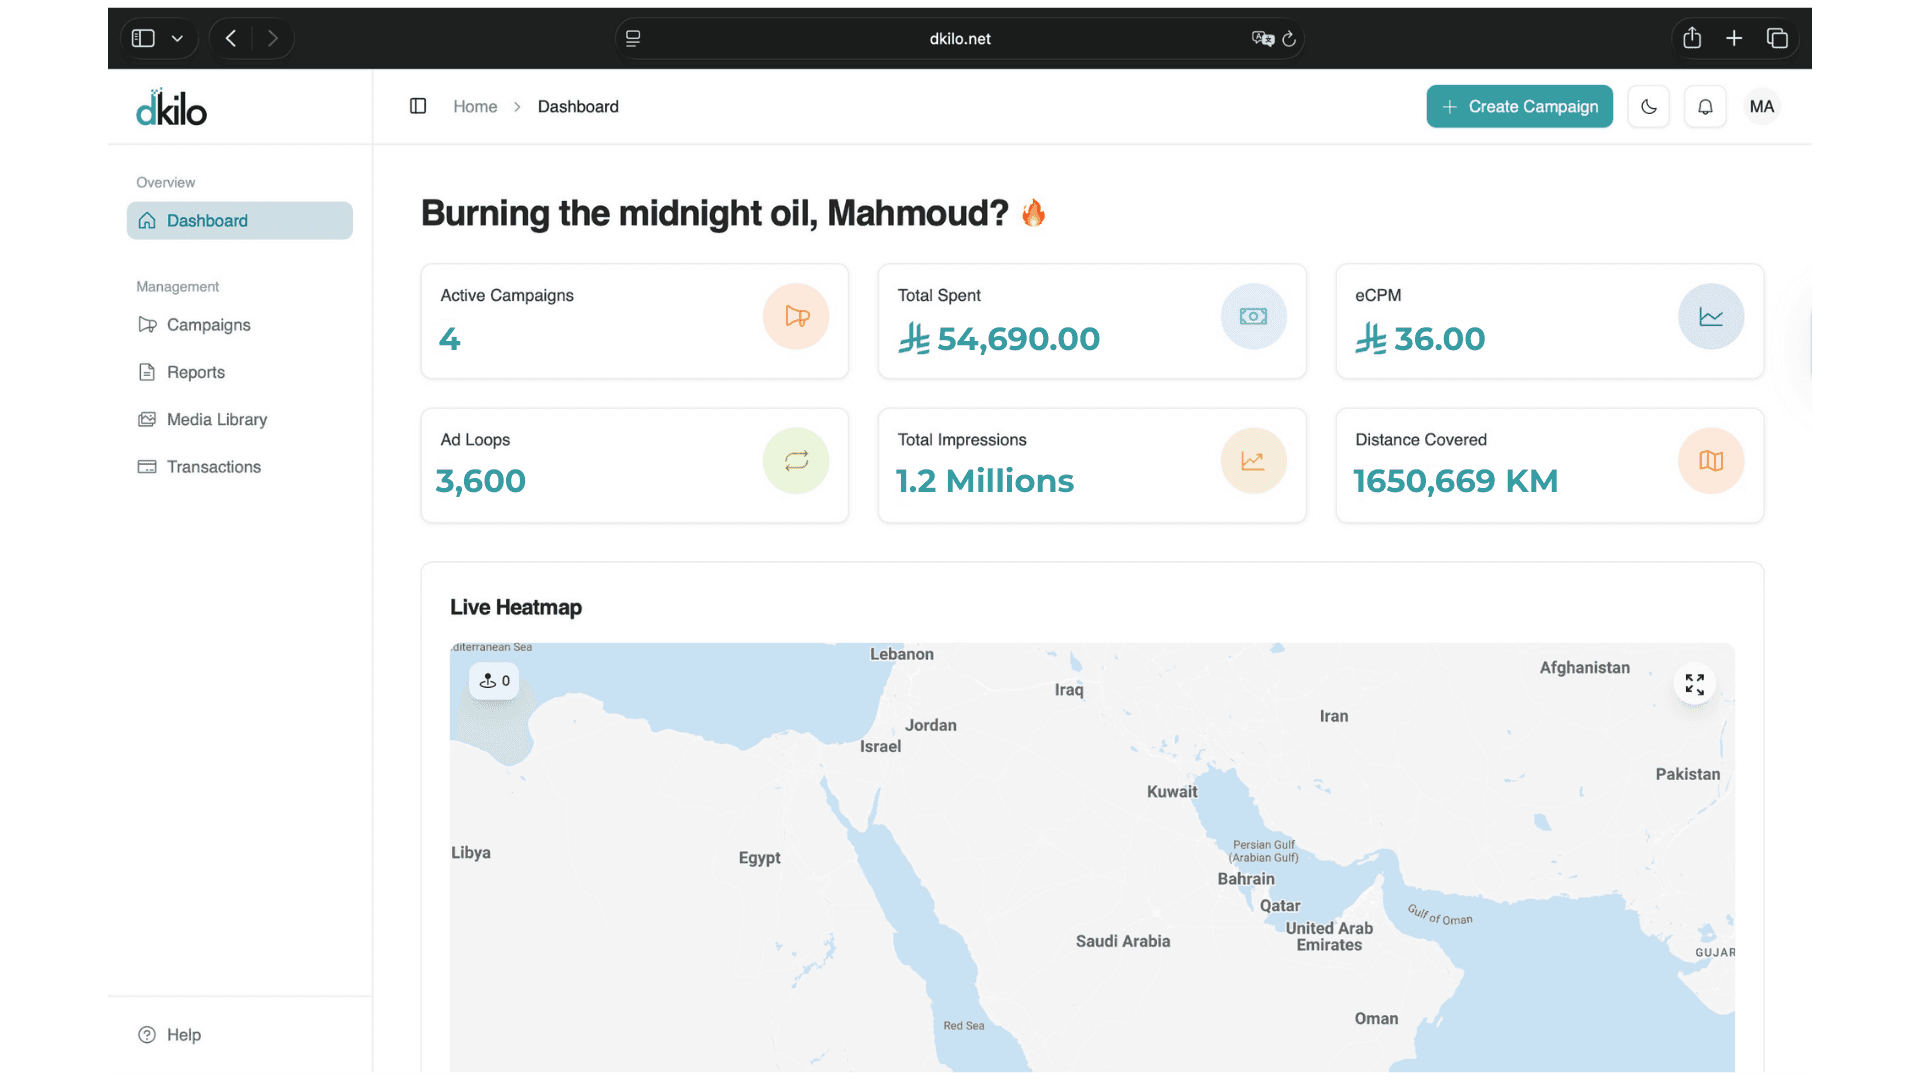1920x1080 pixels.
Task: Click the Create Campaign button
Action: coord(1519,107)
